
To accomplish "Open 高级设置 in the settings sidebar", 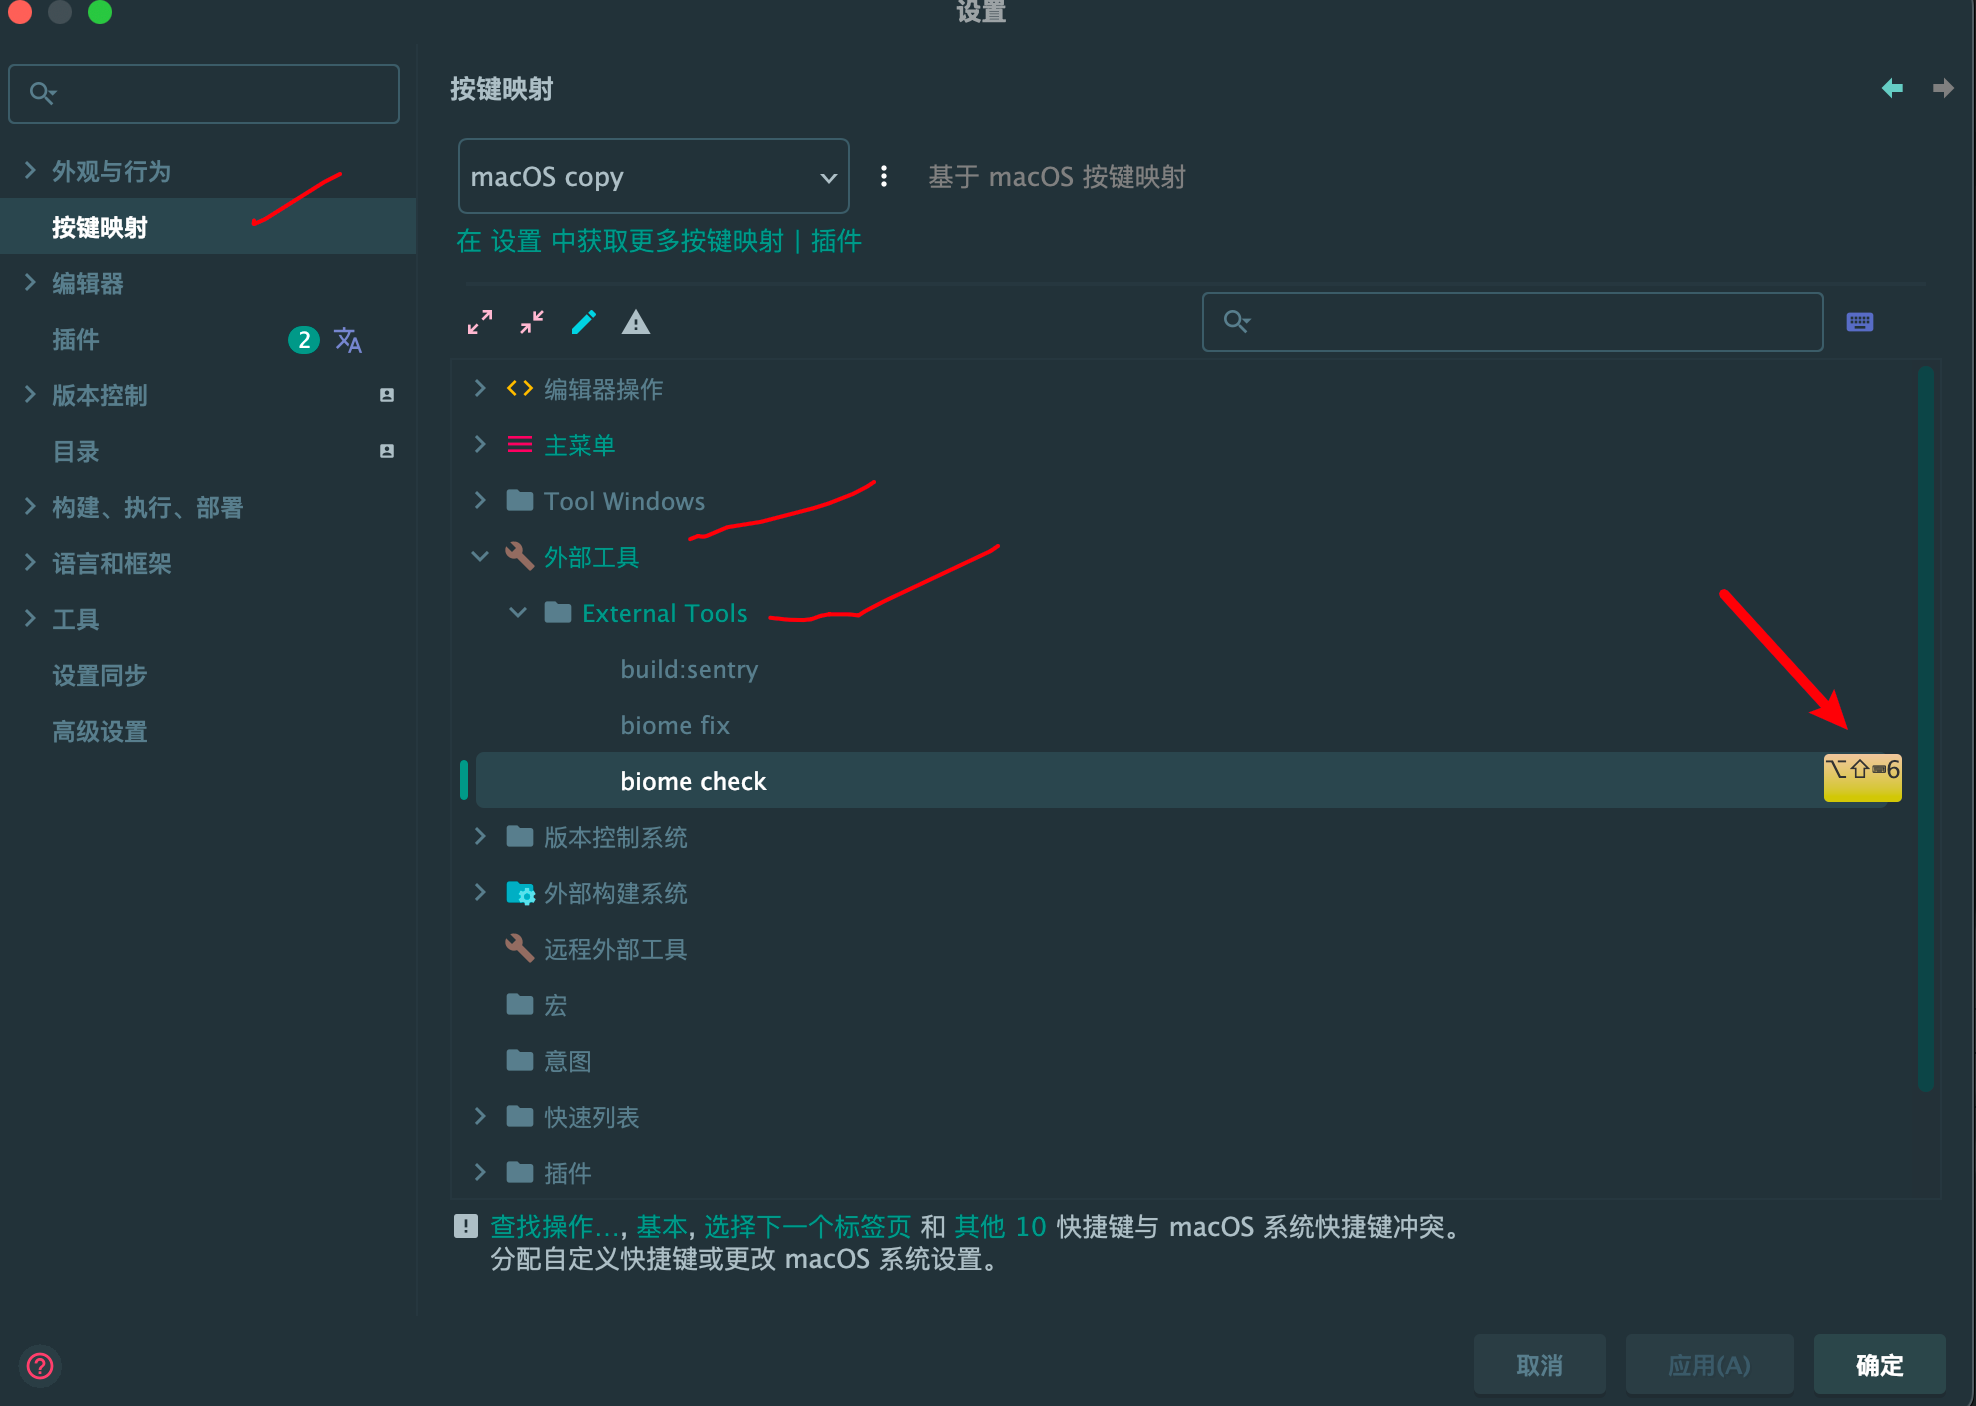I will click(x=100, y=732).
